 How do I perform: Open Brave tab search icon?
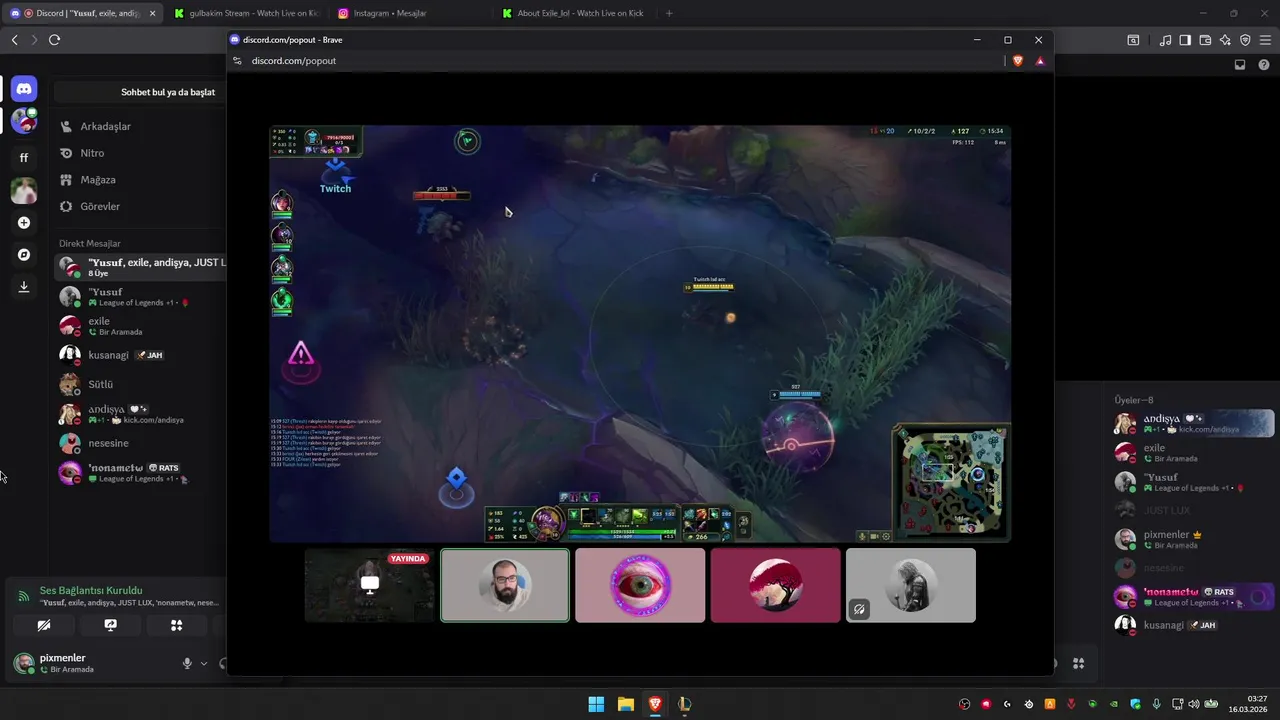tap(1133, 40)
